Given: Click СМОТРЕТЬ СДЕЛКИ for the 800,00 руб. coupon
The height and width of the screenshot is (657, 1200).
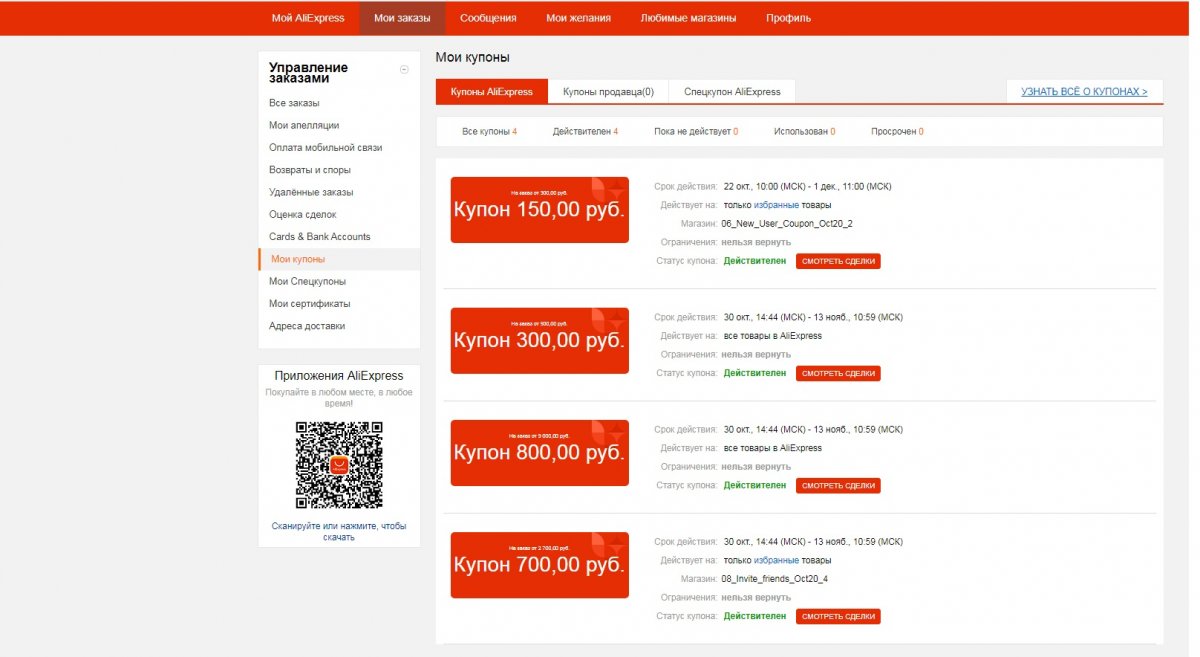Looking at the screenshot, I should pos(838,485).
